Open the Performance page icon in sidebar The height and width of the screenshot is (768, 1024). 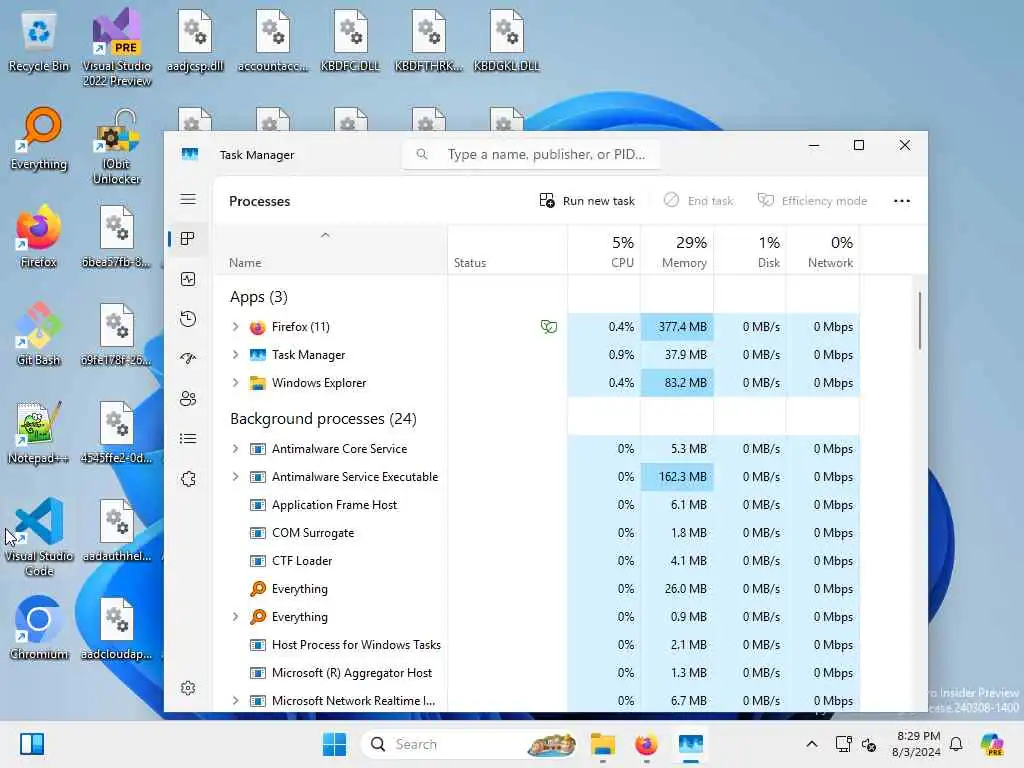[x=188, y=280]
